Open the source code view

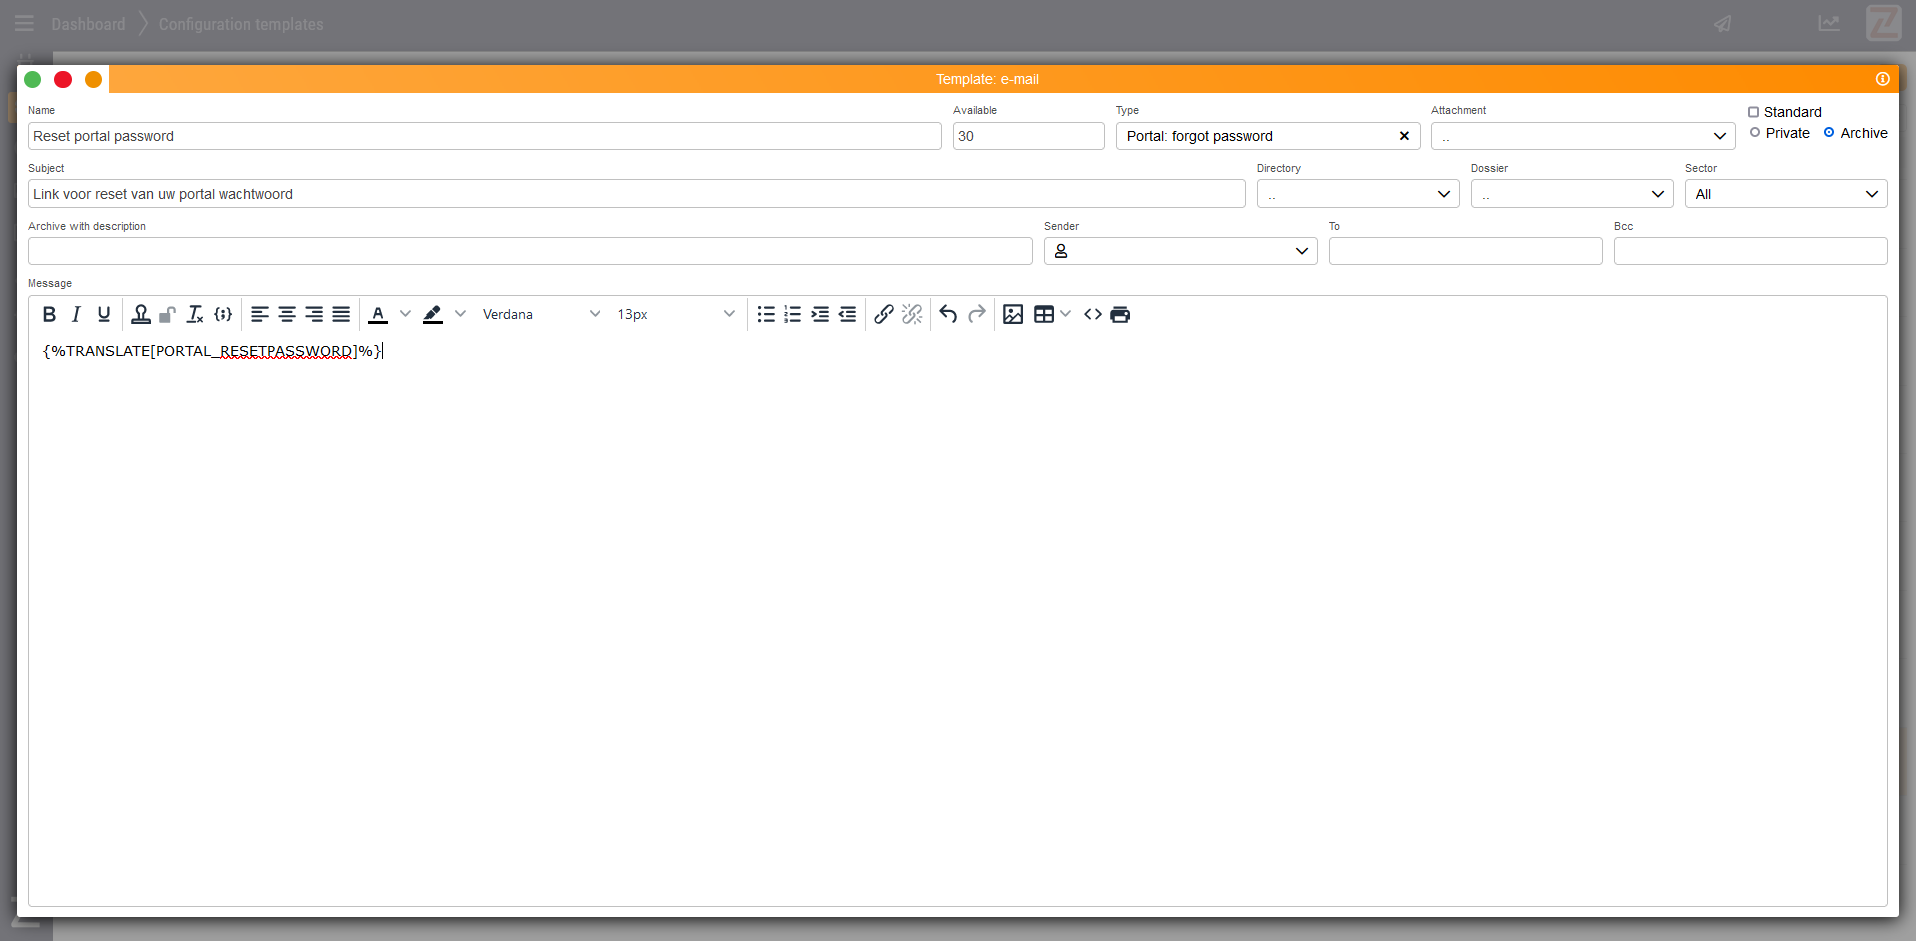click(1093, 314)
